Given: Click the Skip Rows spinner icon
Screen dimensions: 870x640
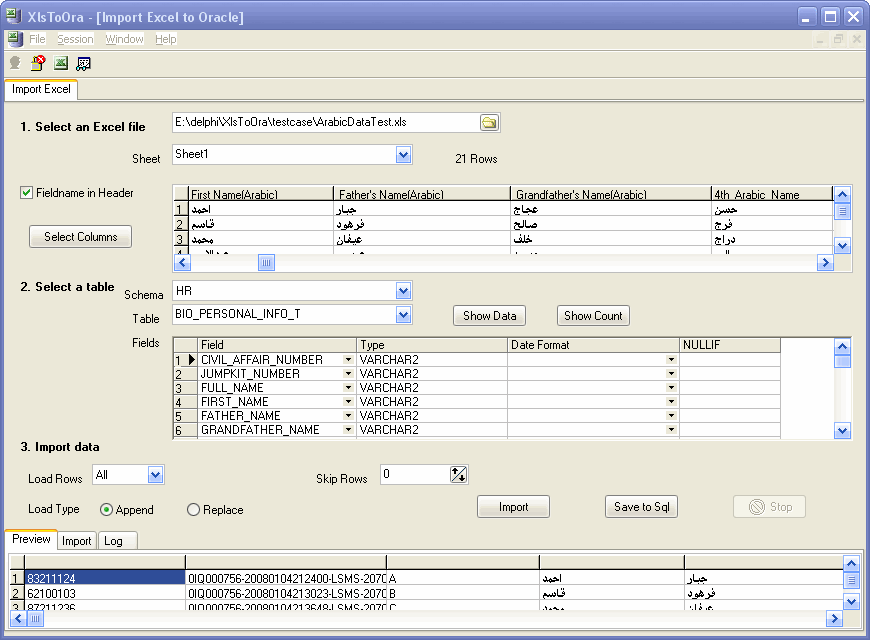Looking at the screenshot, I should tap(458, 475).
